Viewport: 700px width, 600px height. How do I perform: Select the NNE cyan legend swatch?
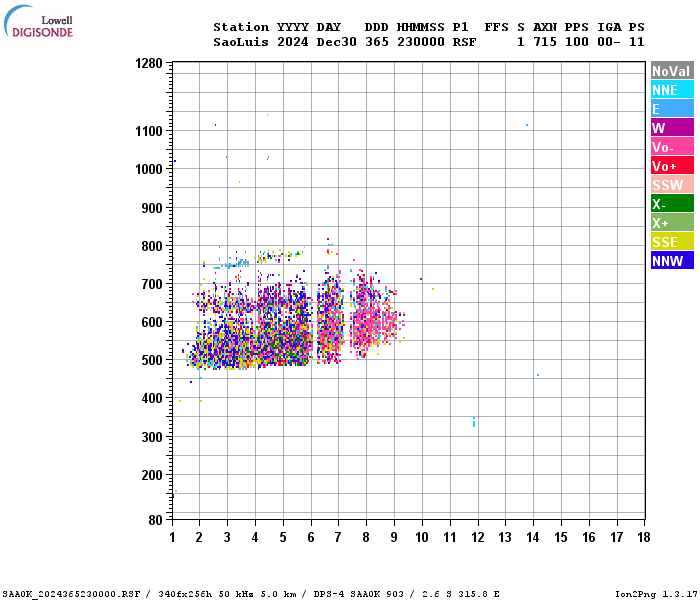coord(672,90)
